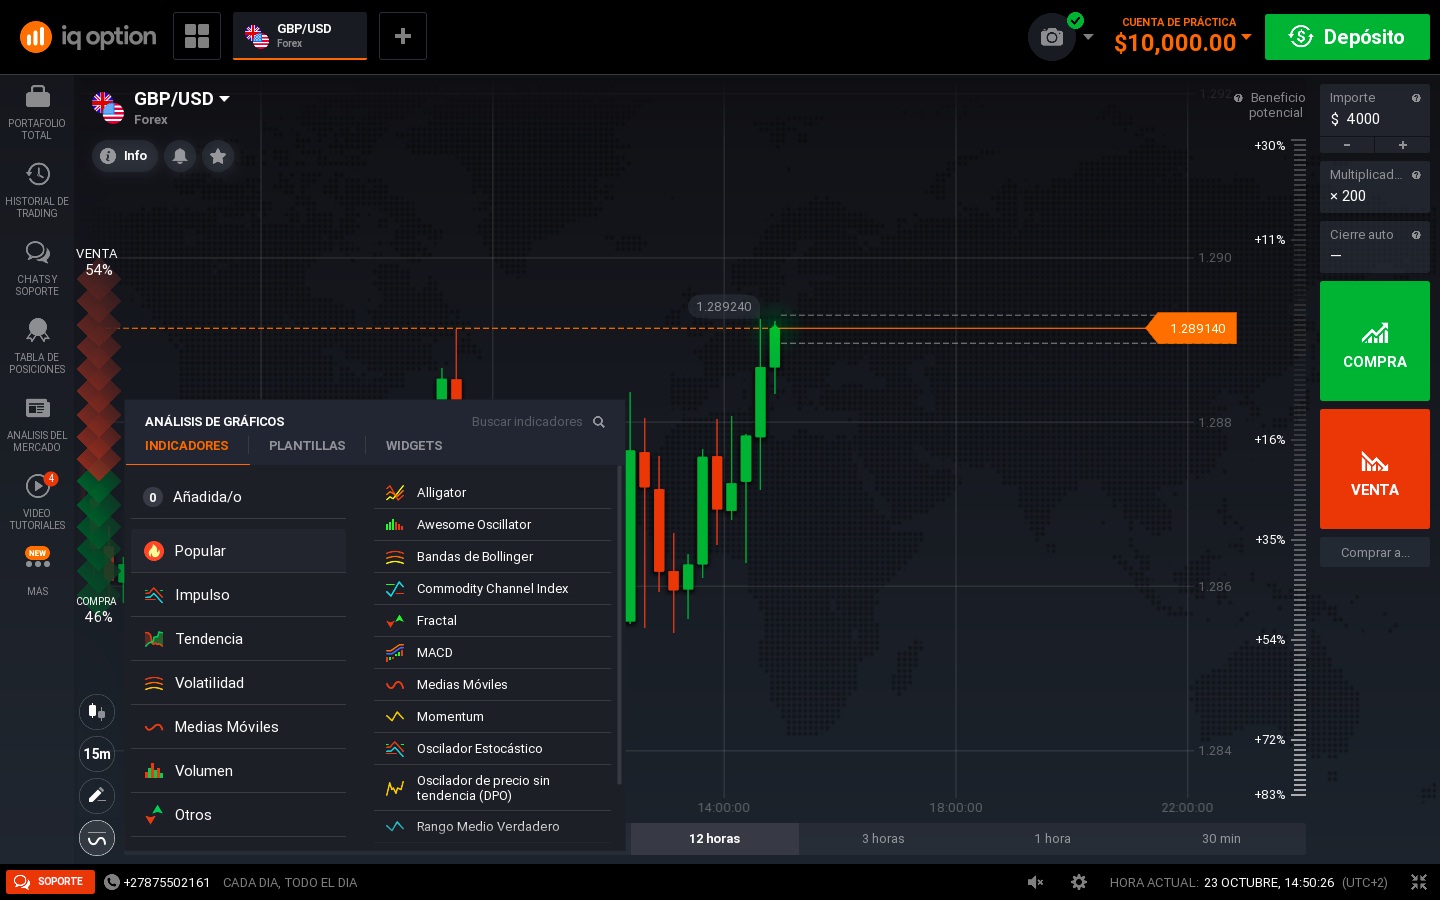Click the camera screenshot icon
The width and height of the screenshot is (1440, 900).
pyautogui.click(x=1052, y=37)
